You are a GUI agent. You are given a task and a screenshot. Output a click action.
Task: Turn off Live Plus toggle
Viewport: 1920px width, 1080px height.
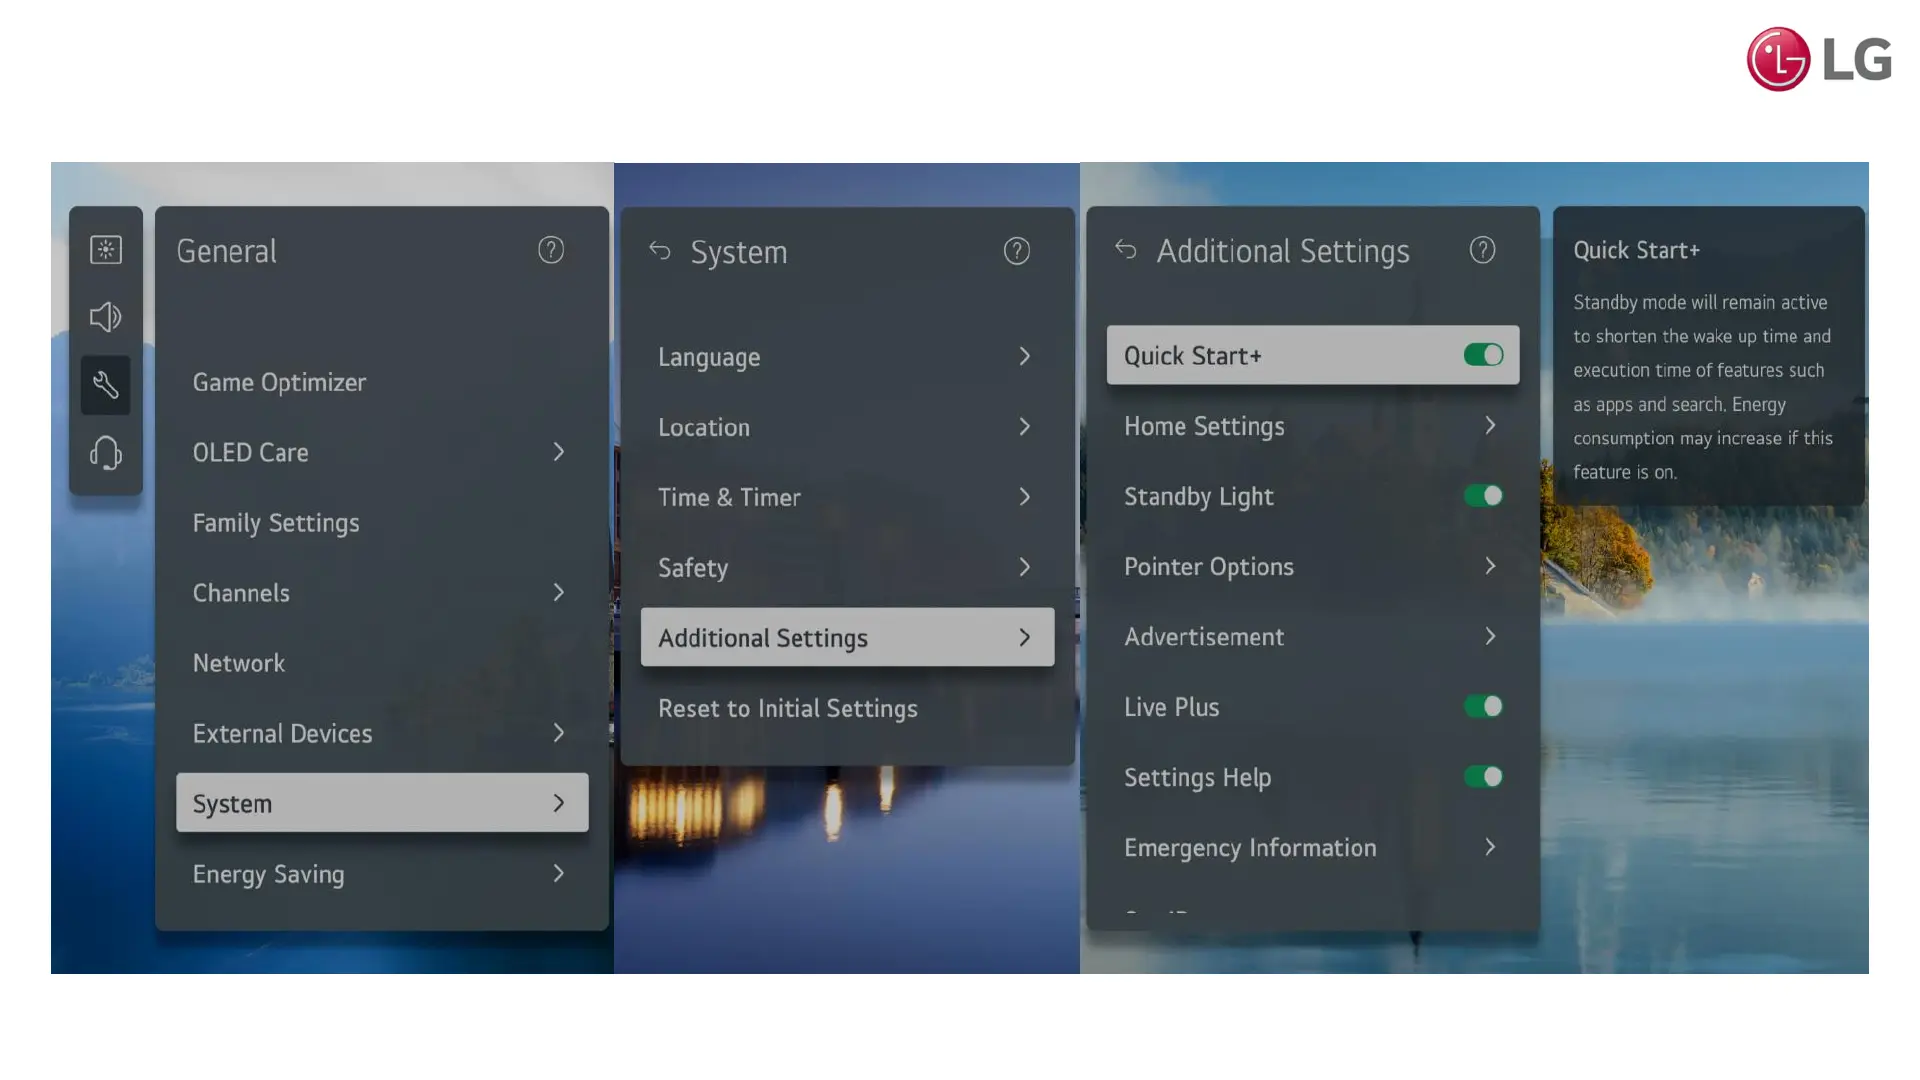click(x=1483, y=707)
